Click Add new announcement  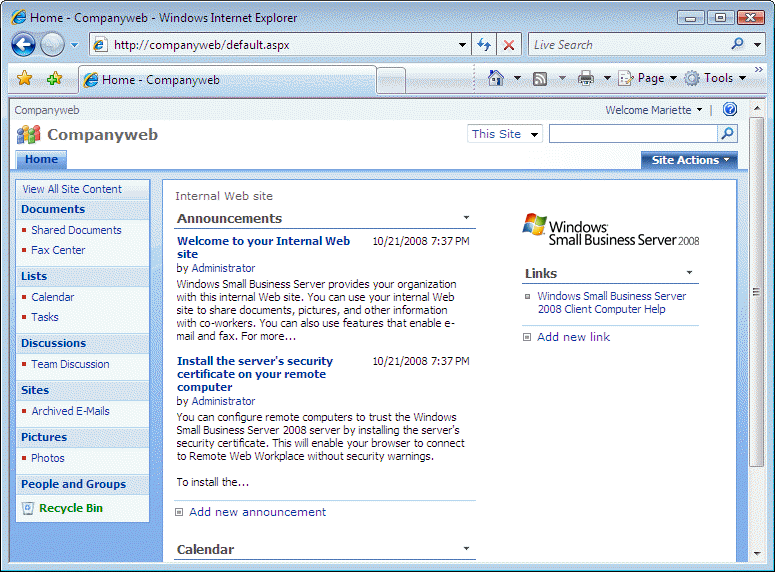coord(257,512)
